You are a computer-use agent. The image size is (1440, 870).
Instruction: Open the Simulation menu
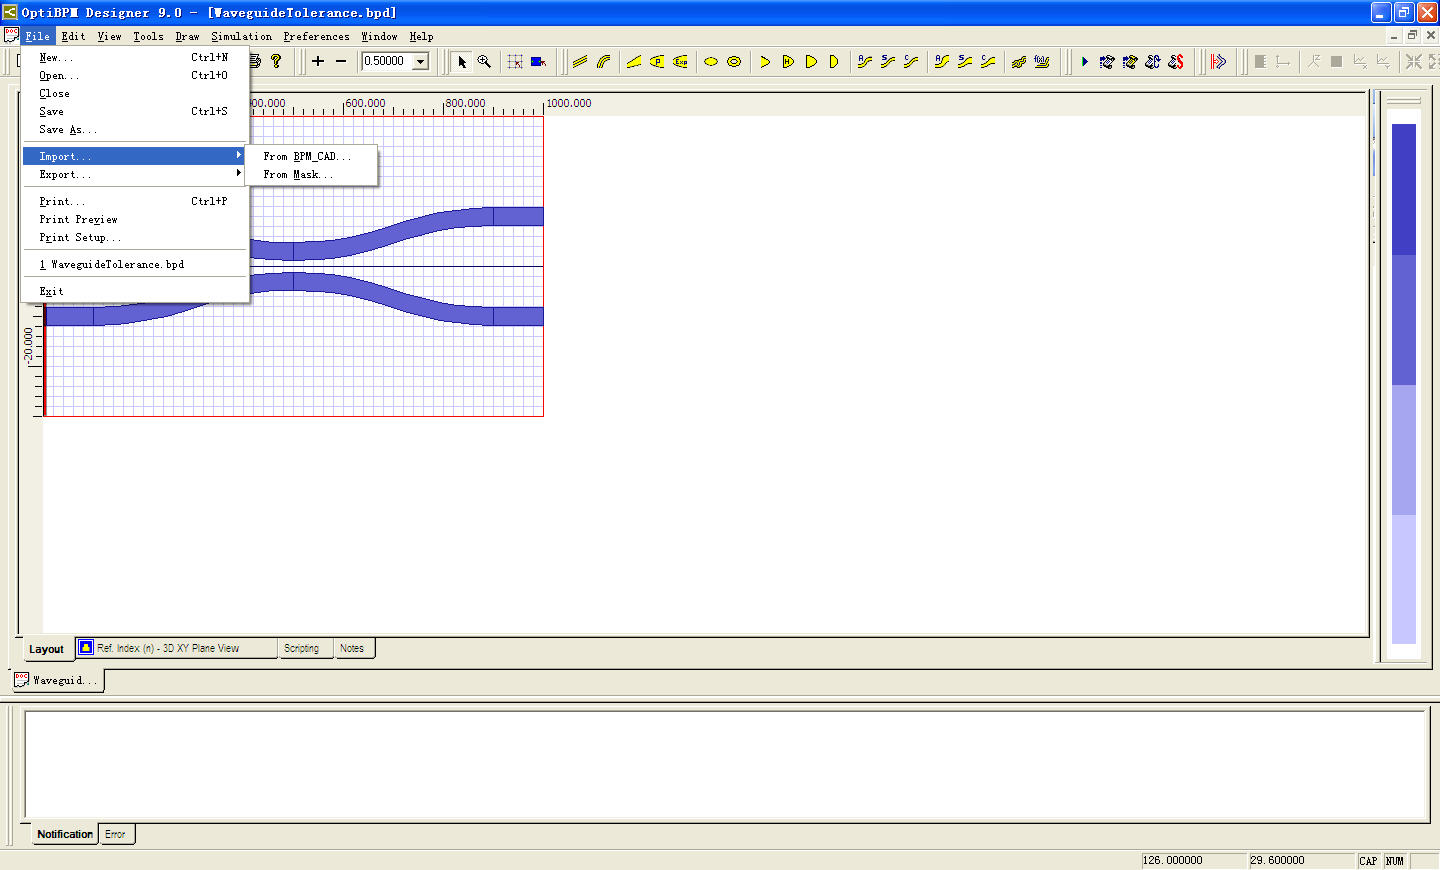tap(241, 36)
